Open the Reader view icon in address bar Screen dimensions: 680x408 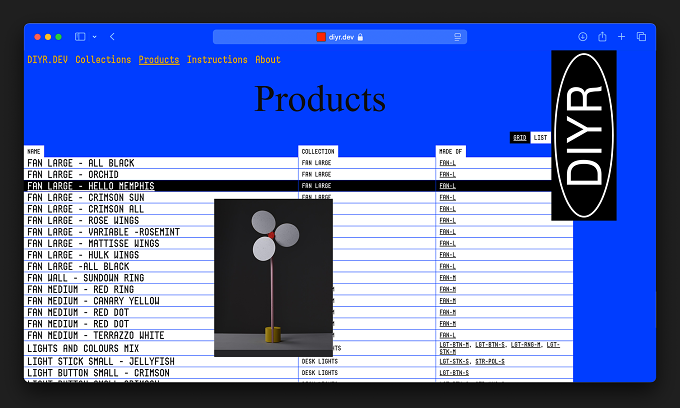(457, 37)
